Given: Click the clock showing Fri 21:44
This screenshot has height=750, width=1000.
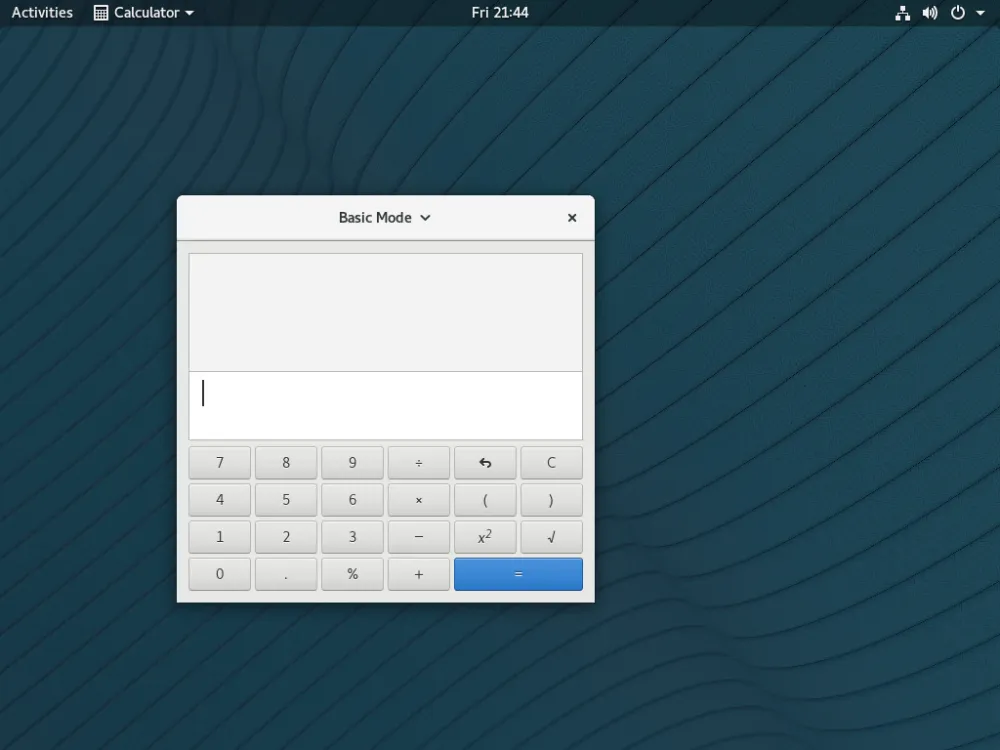Looking at the screenshot, I should tap(499, 13).
